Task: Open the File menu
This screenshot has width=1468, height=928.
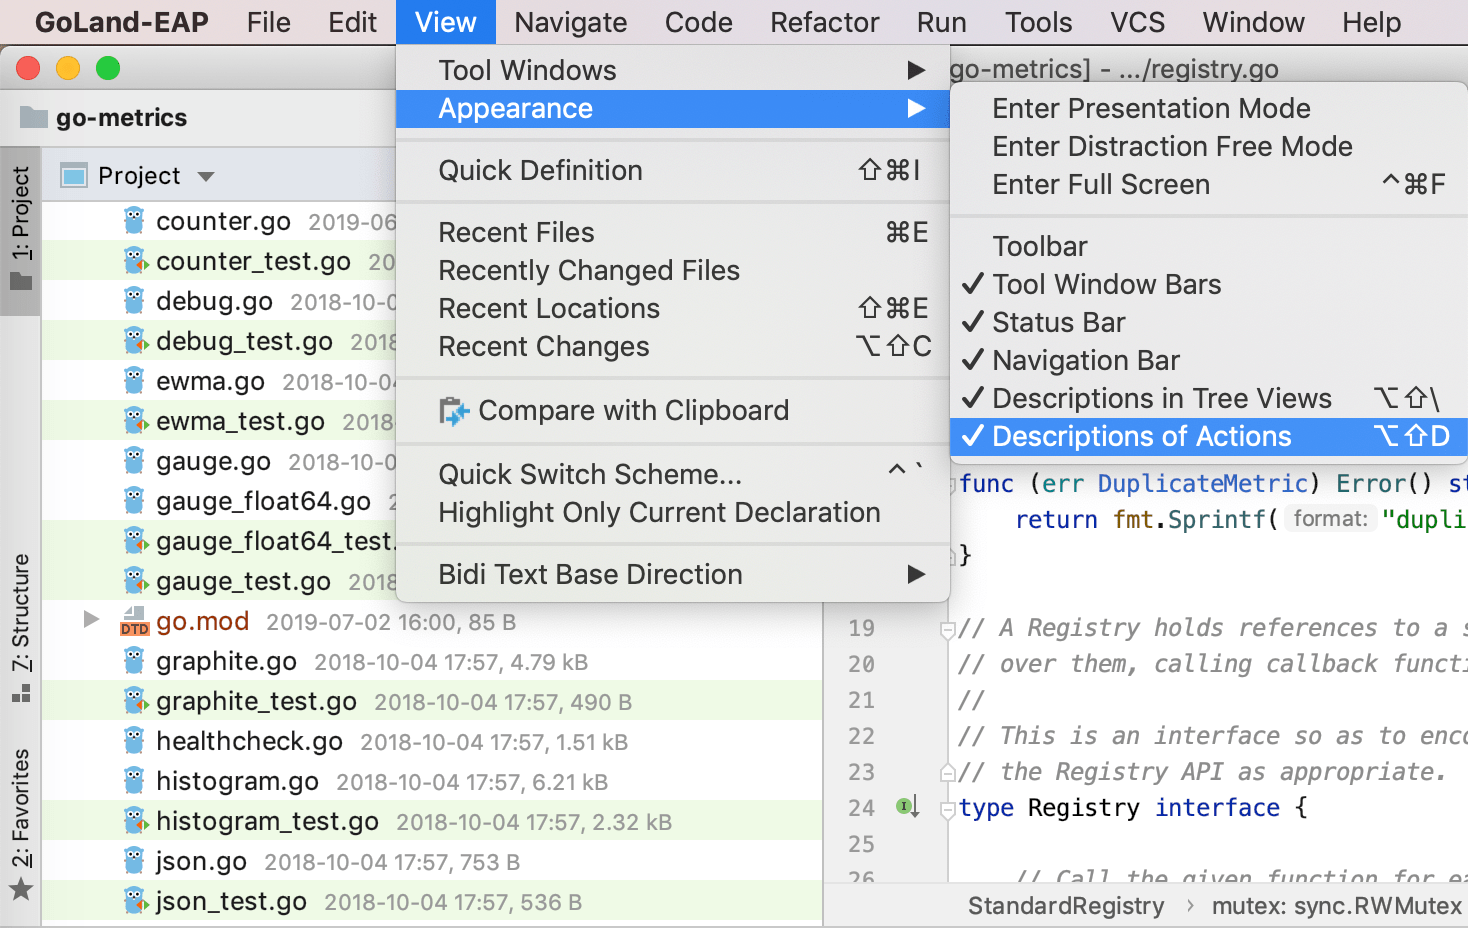Action: pyautogui.click(x=269, y=22)
